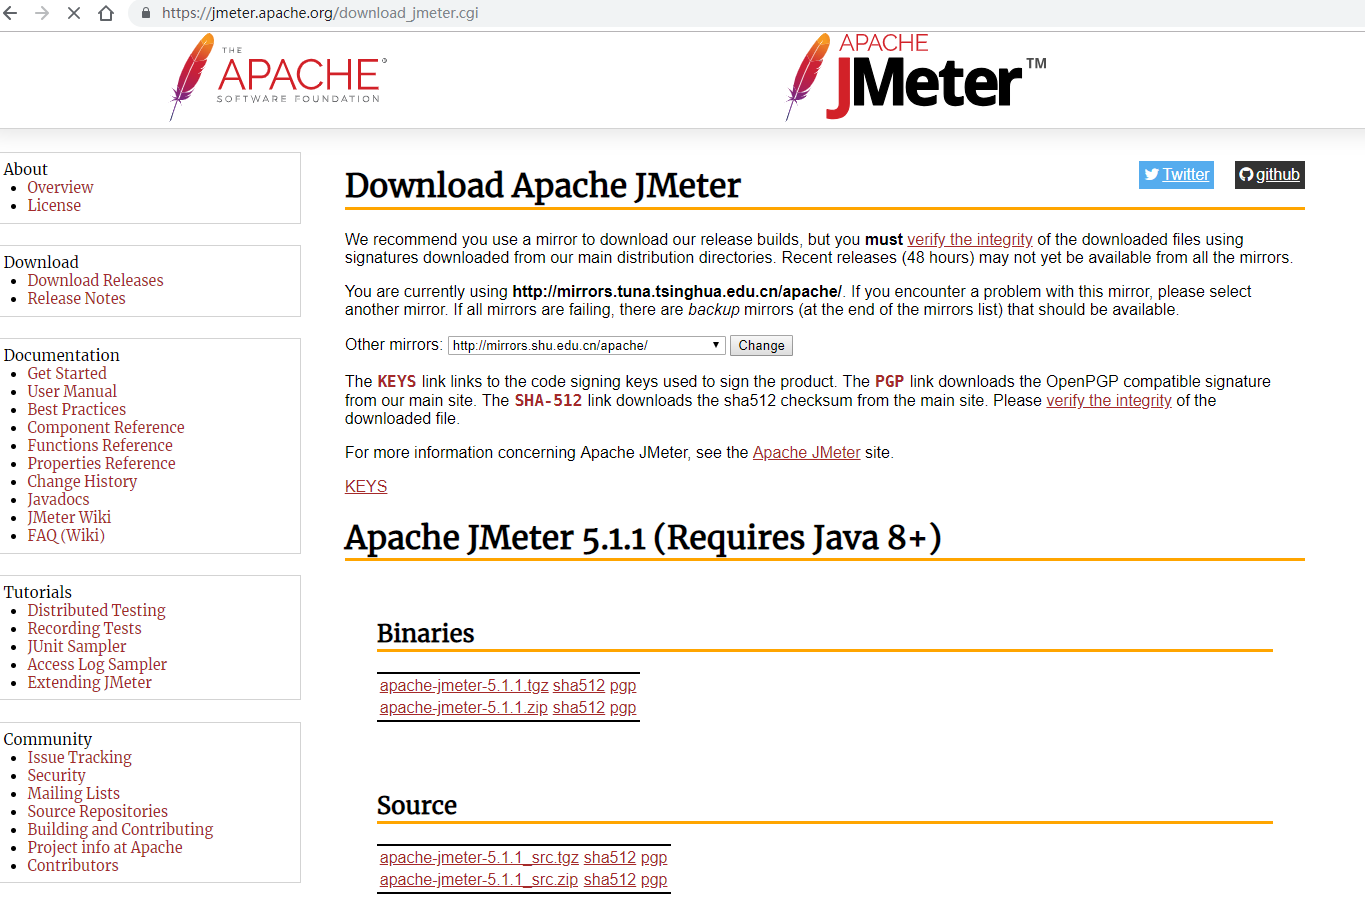Screen dimensions: 1365x903
Task: Open sha512 for source zip
Action: (x=610, y=879)
